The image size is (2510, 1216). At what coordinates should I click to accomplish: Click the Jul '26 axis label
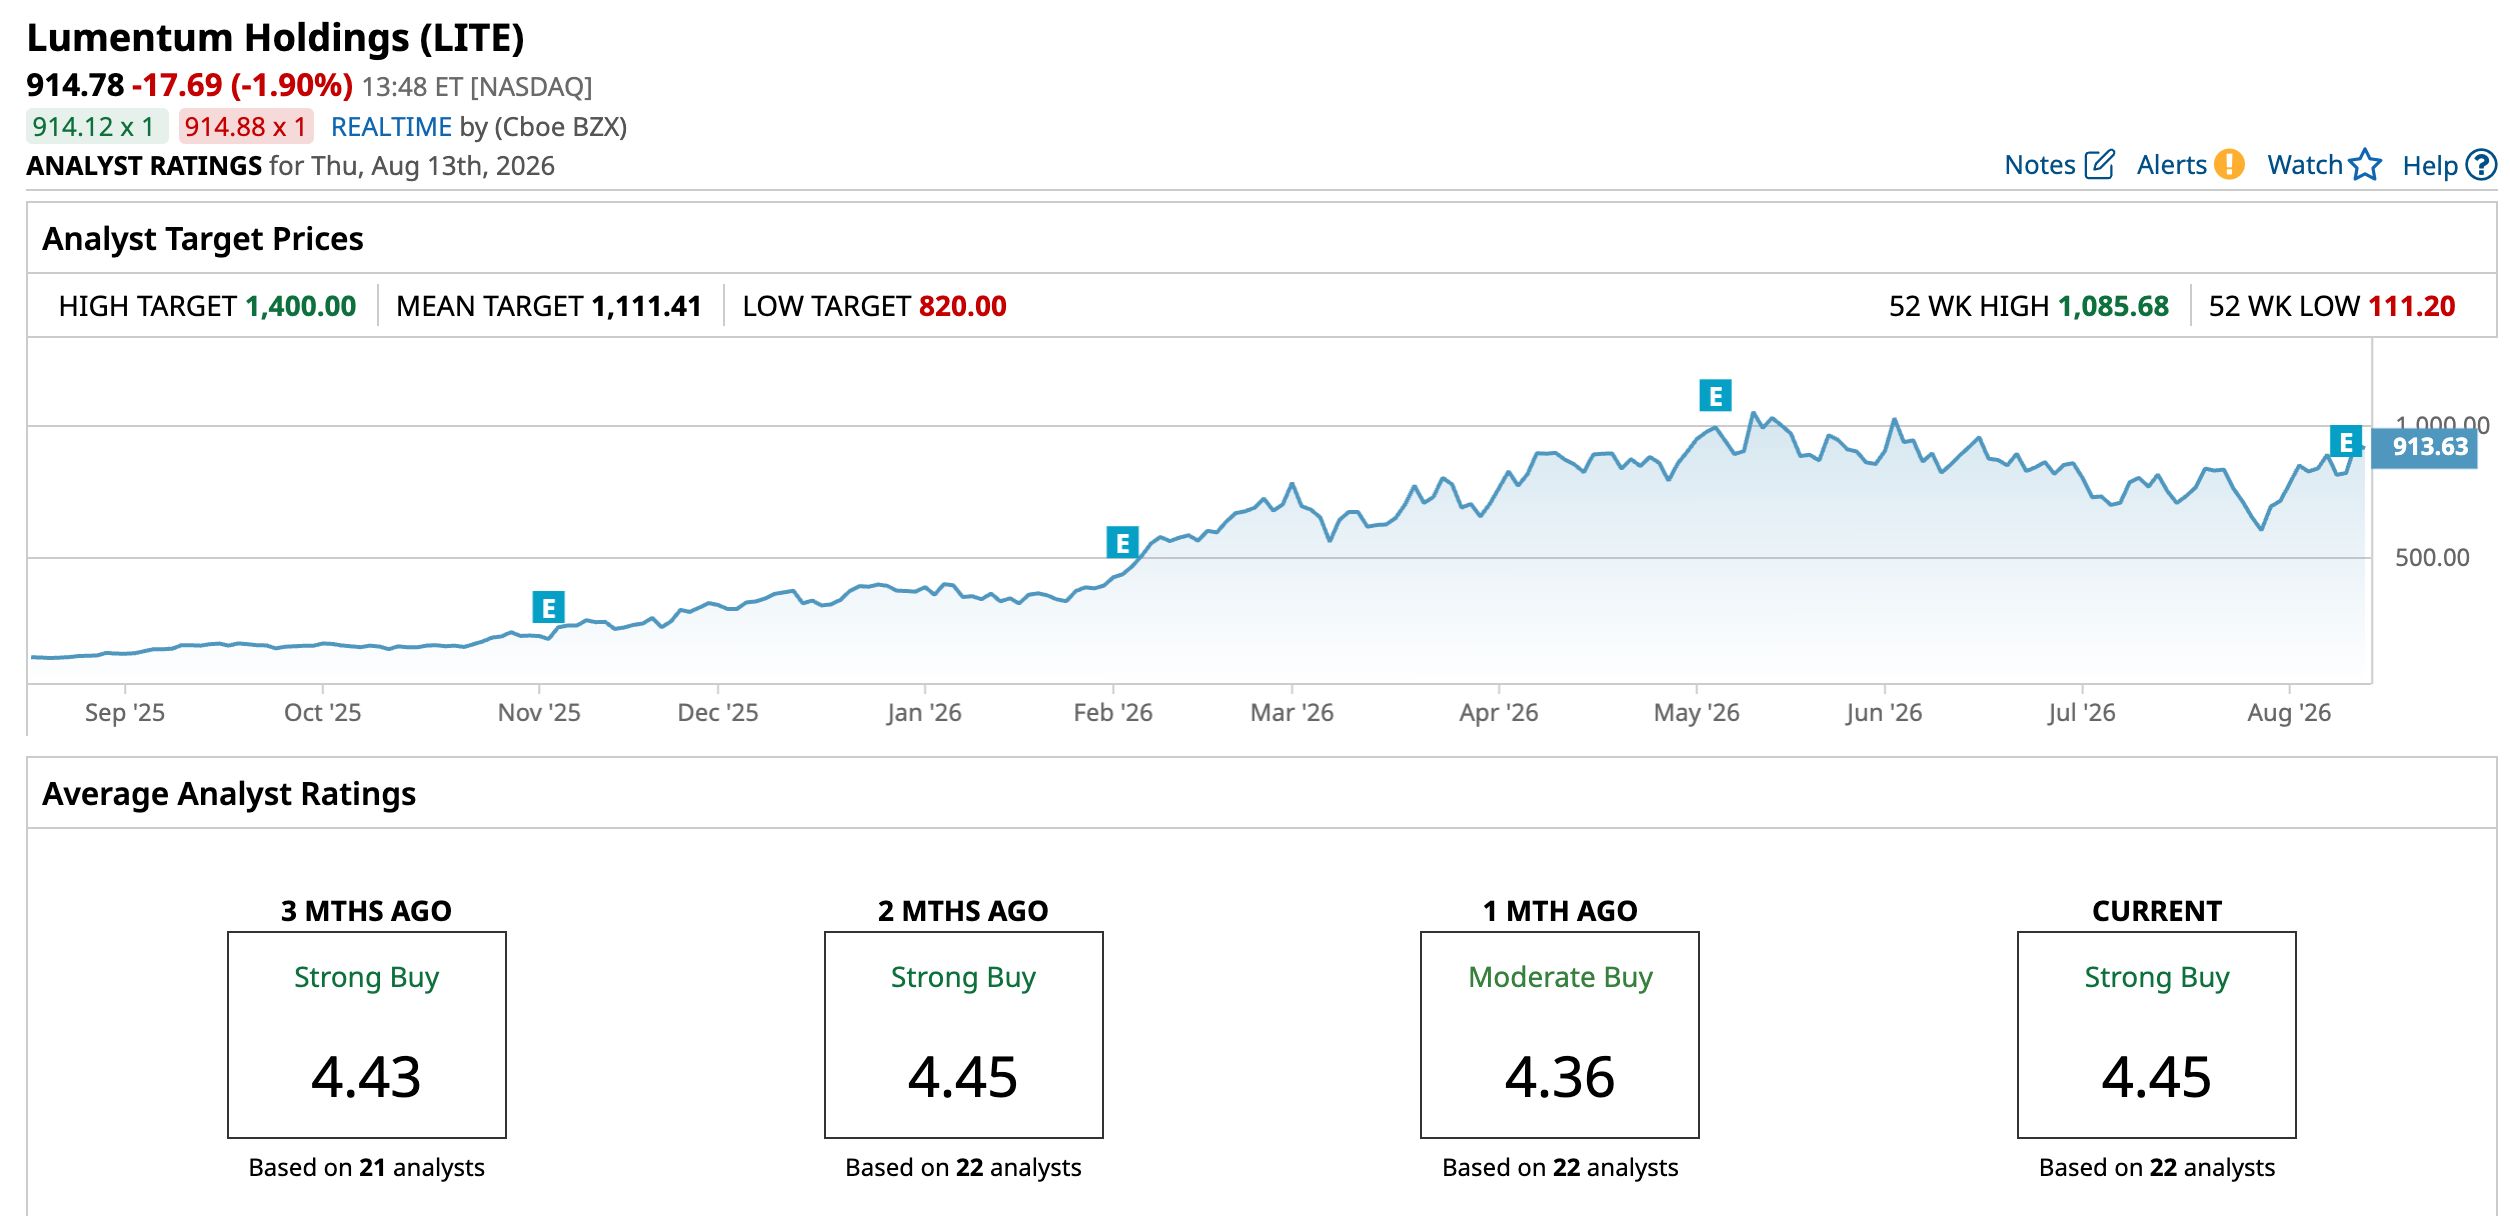tap(2081, 712)
